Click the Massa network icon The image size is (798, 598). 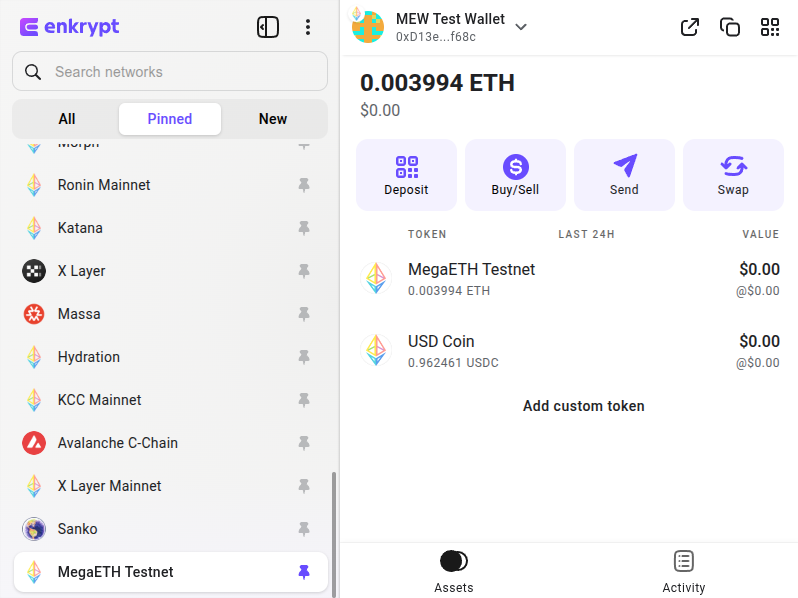pos(34,314)
